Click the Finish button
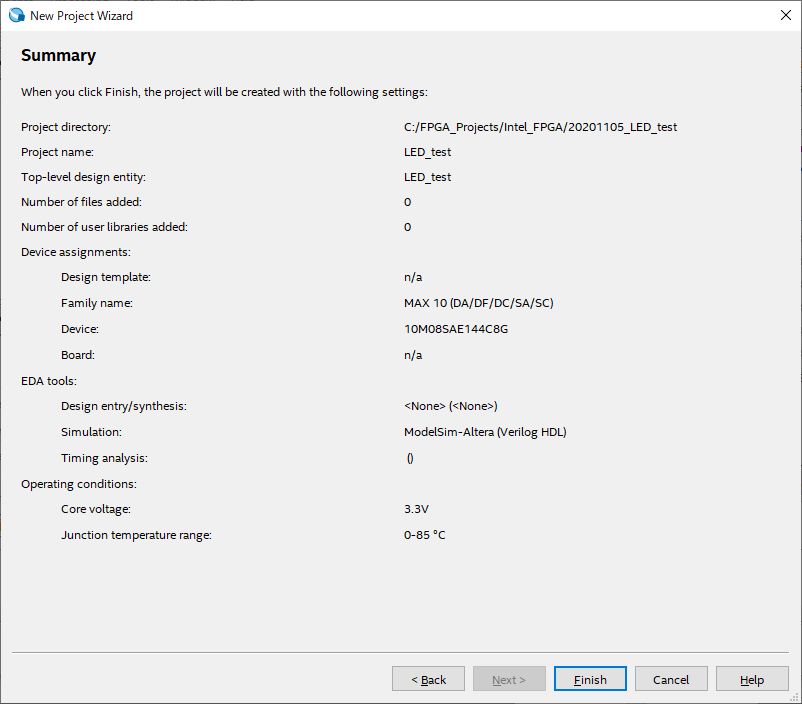Image resolution: width=802 pixels, height=704 pixels. (590, 679)
